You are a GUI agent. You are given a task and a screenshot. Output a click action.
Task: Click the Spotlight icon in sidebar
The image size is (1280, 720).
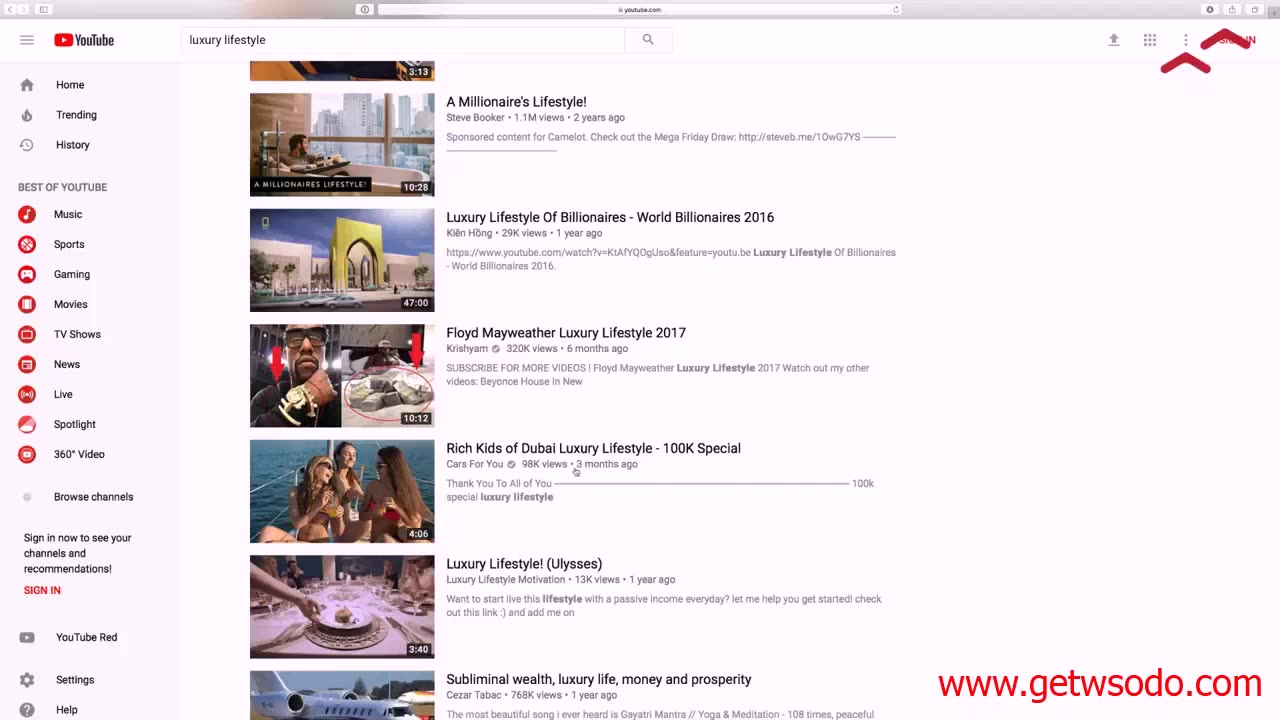pyautogui.click(x=27, y=424)
